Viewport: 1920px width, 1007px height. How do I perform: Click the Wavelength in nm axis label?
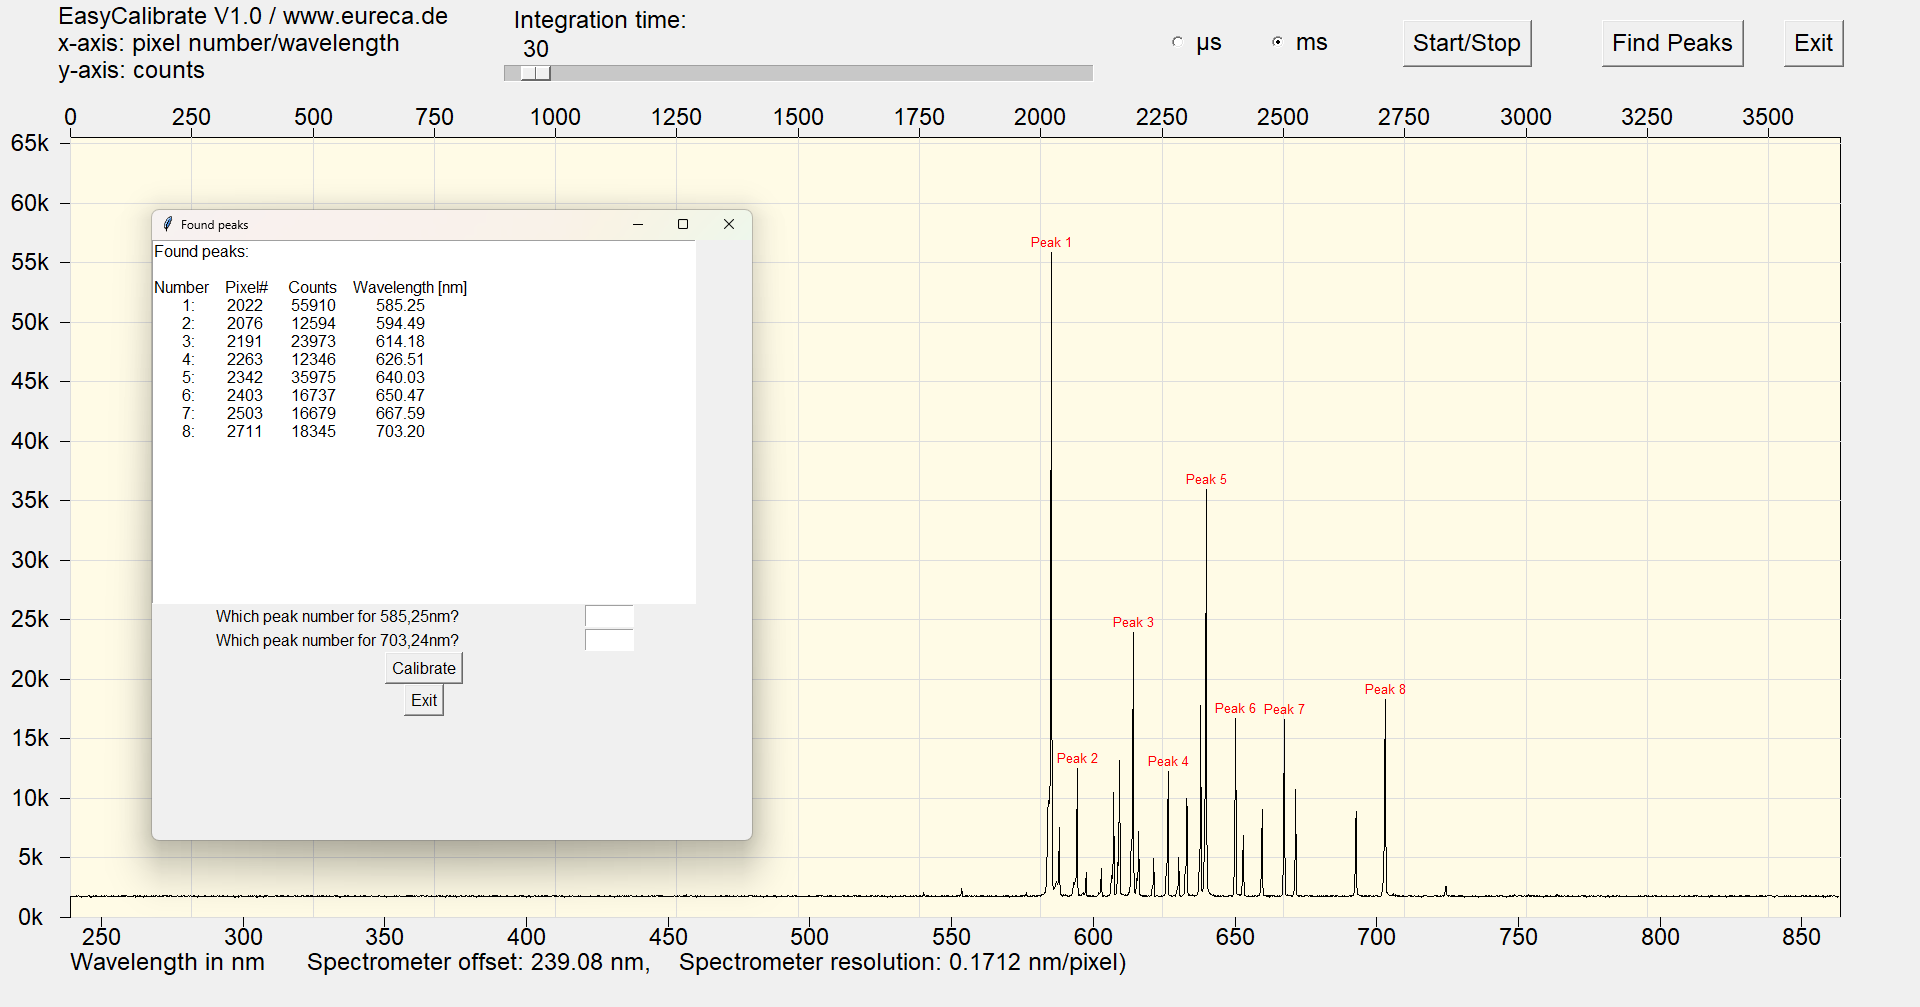click(167, 962)
